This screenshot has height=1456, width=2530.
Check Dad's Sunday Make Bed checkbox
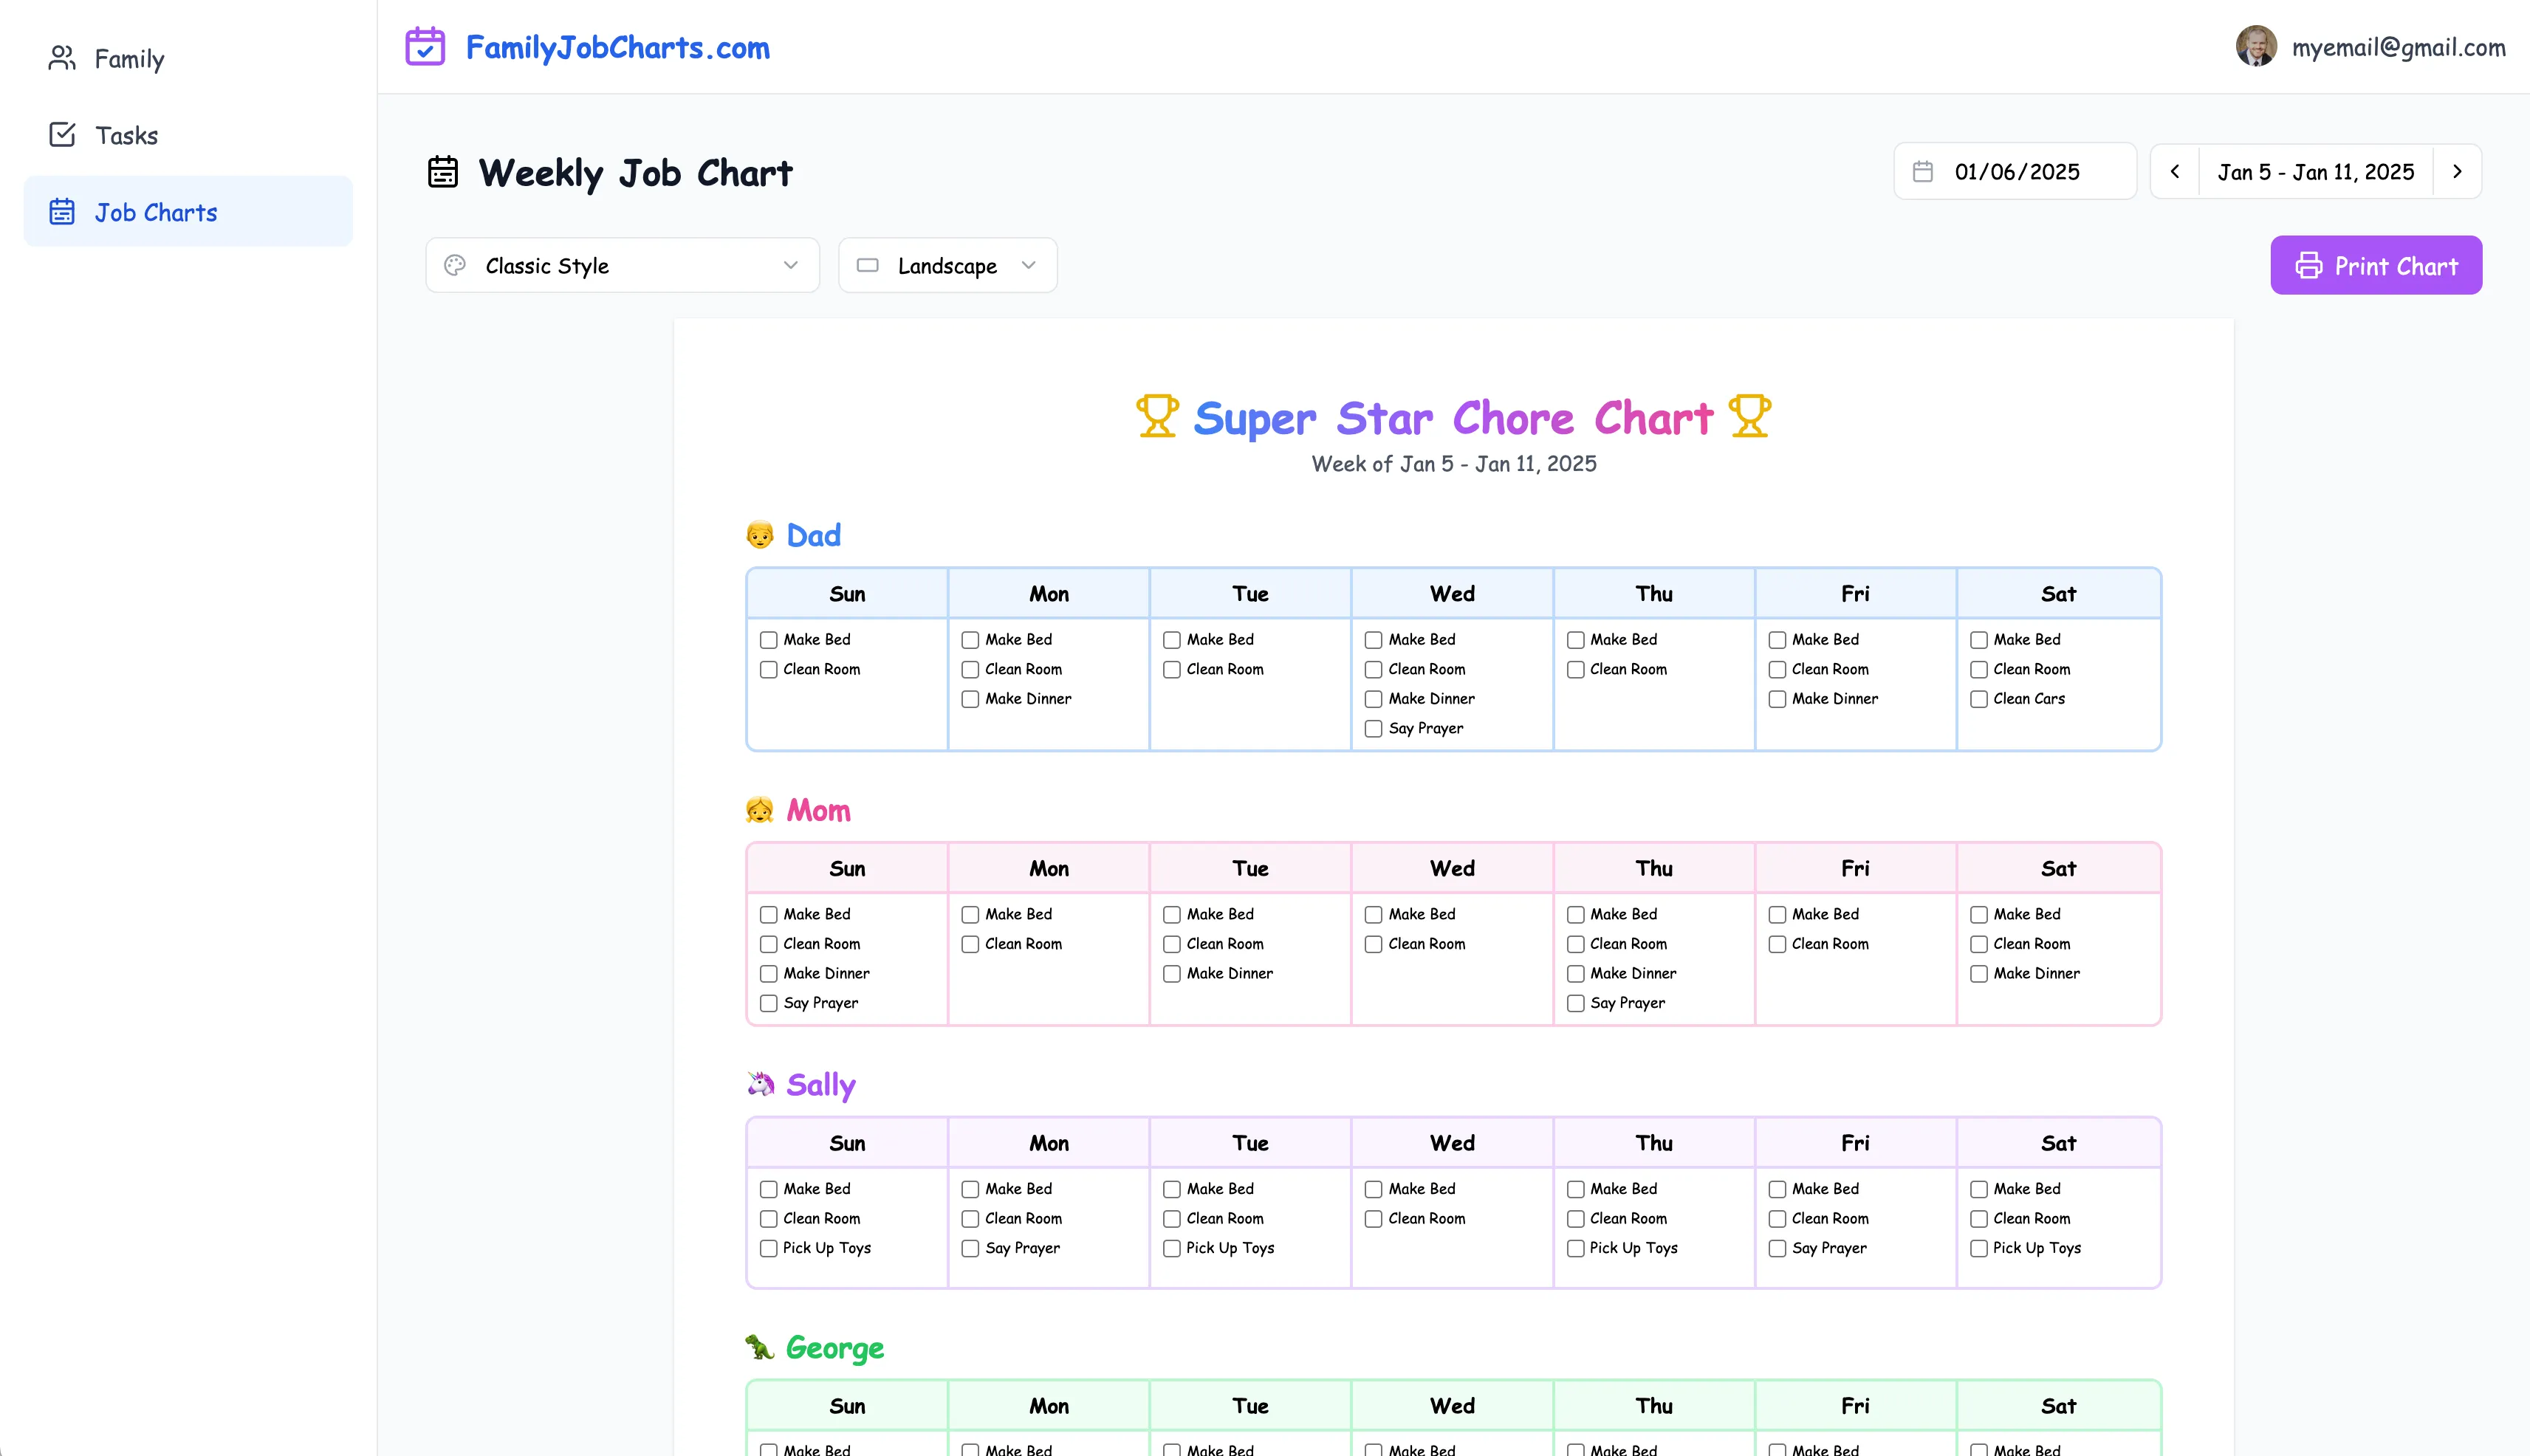768,640
